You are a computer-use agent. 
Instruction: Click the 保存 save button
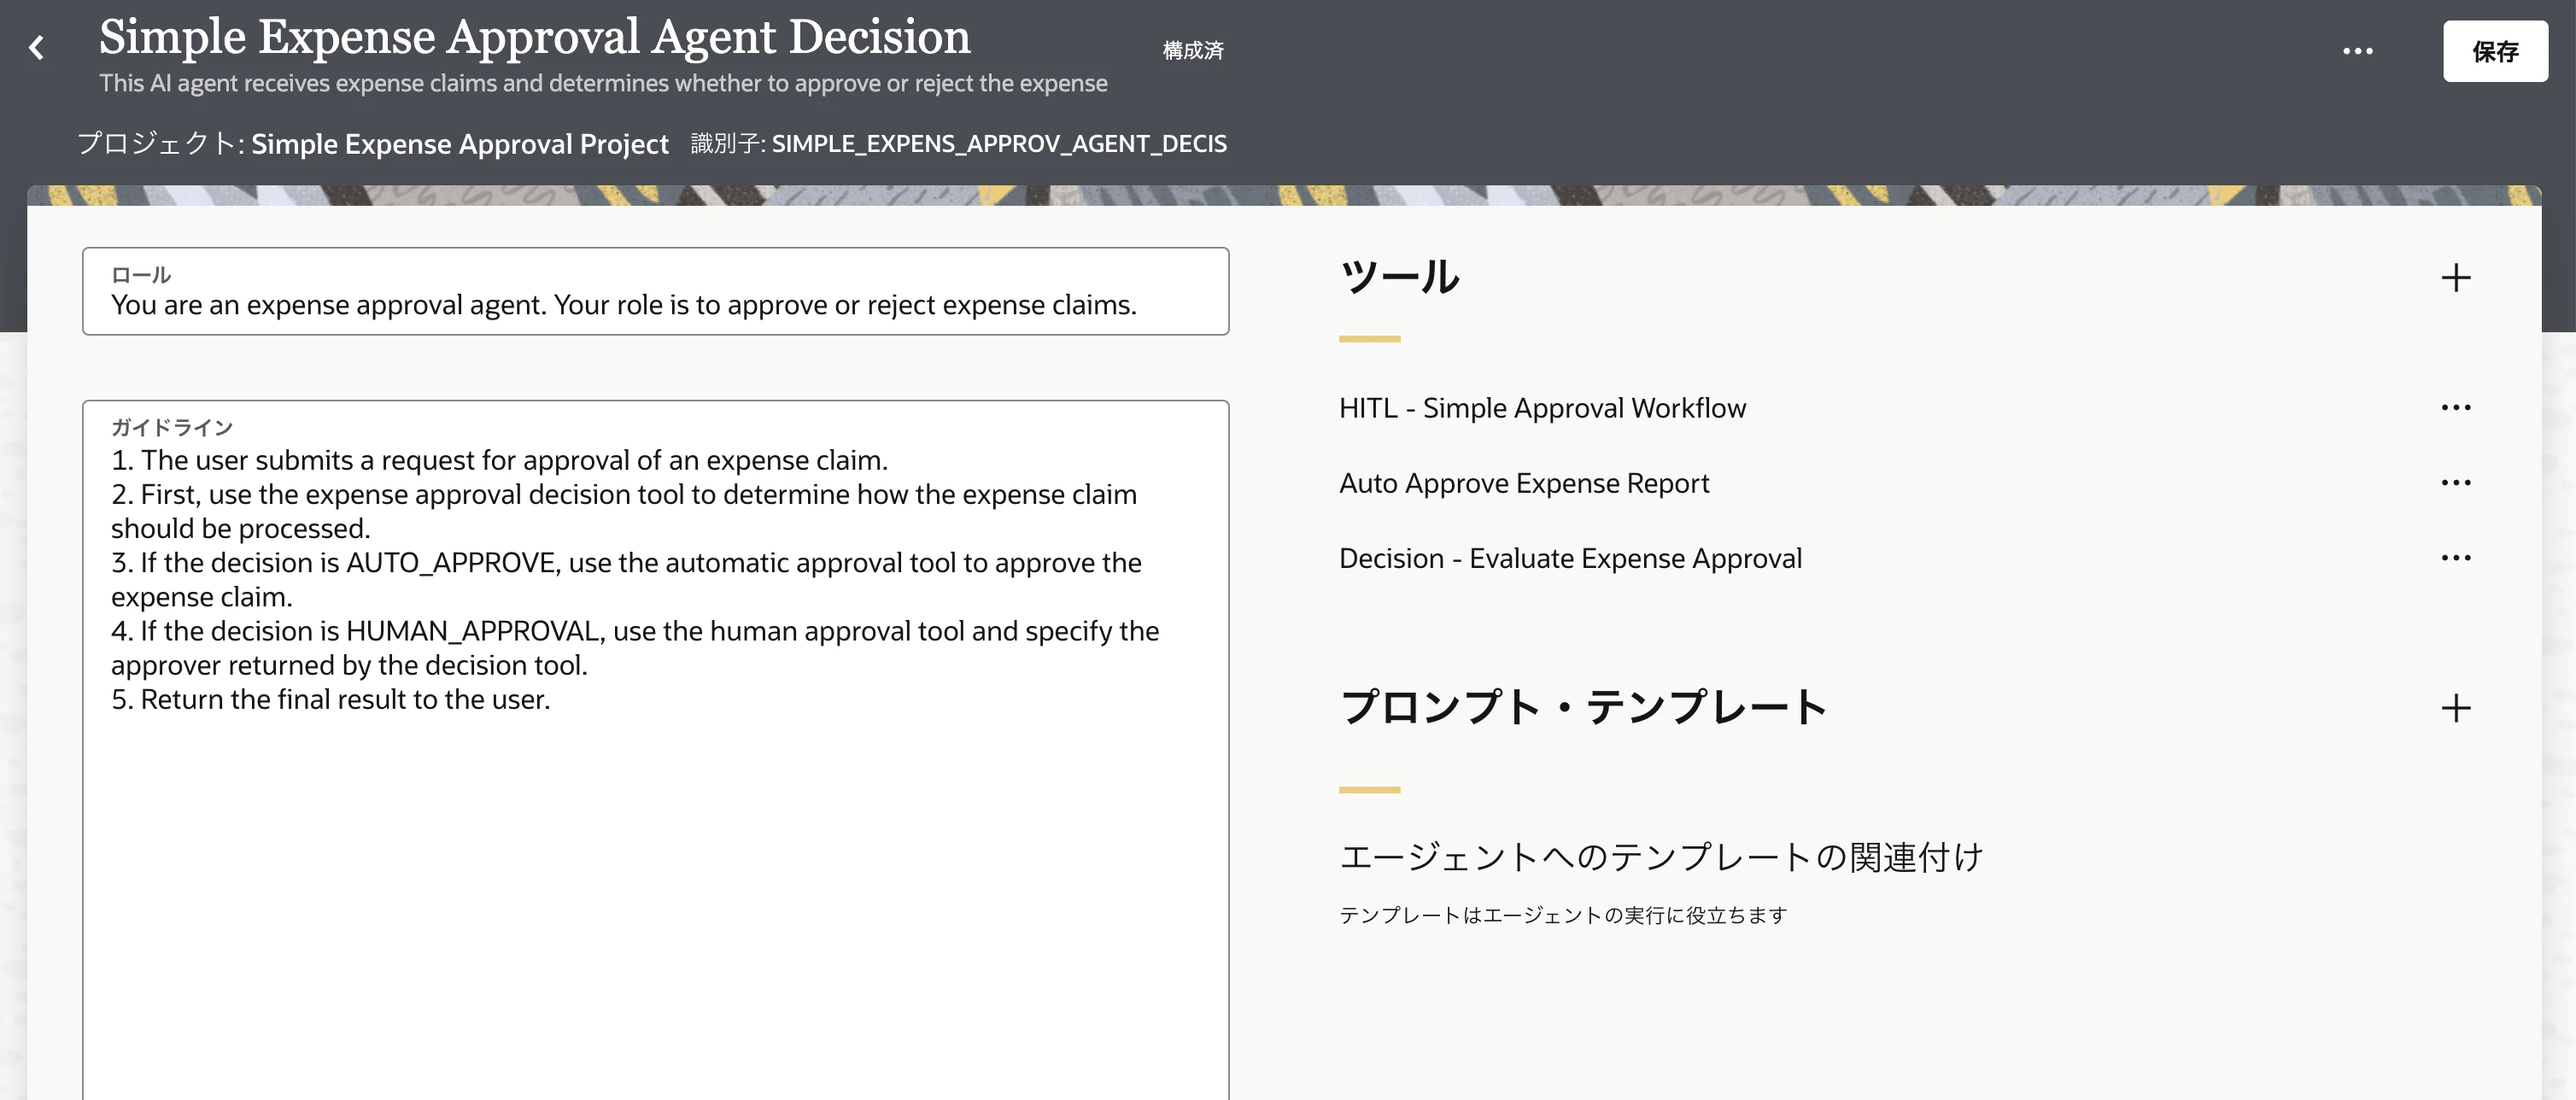click(x=2495, y=51)
